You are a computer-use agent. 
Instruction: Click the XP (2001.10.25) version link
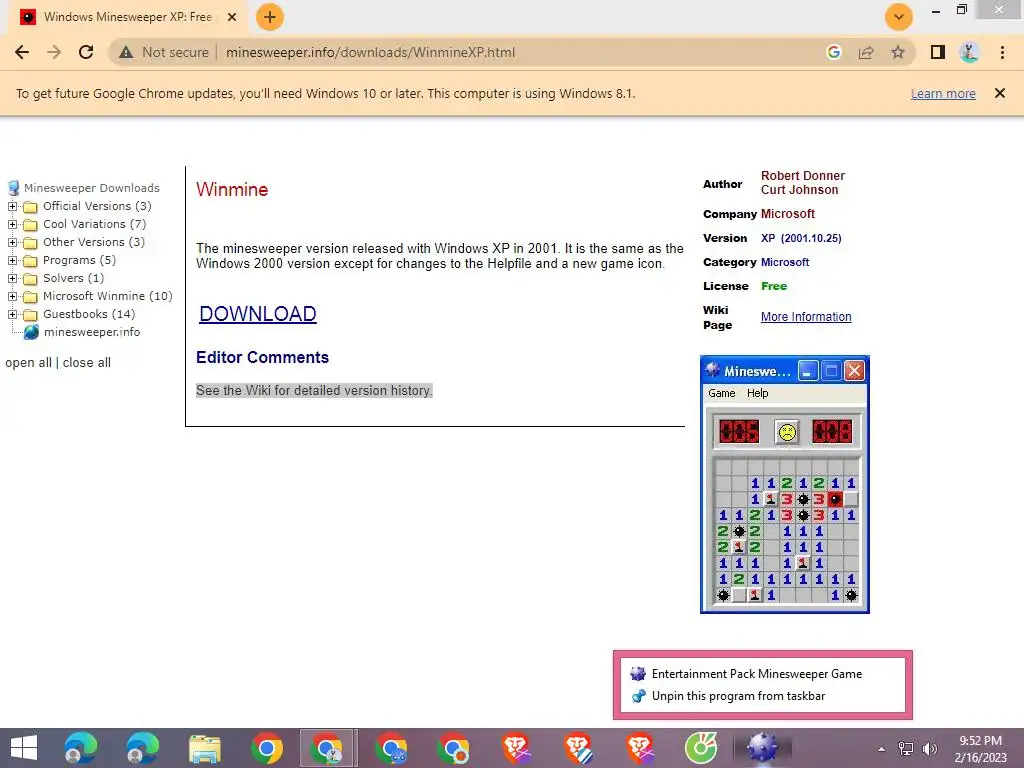[x=801, y=238]
